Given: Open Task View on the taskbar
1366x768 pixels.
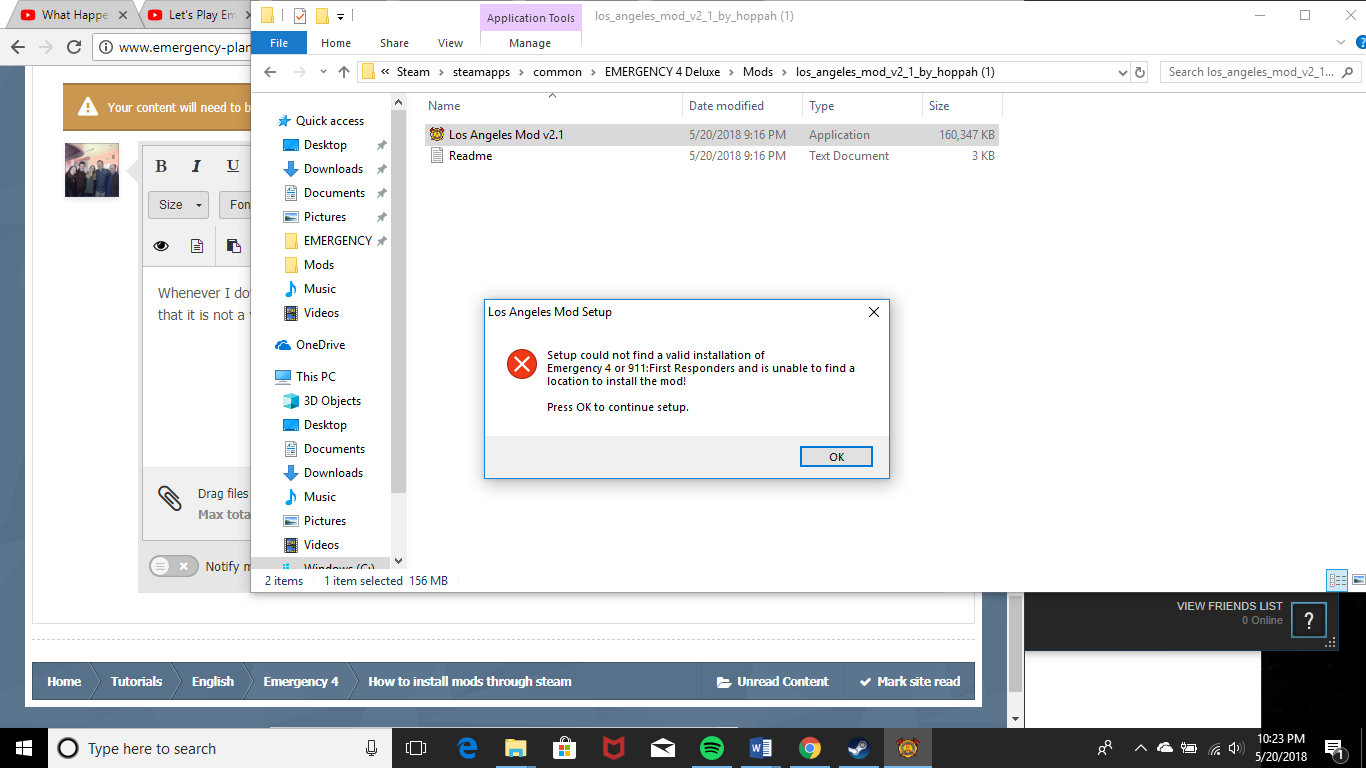Looking at the screenshot, I should [x=416, y=748].
